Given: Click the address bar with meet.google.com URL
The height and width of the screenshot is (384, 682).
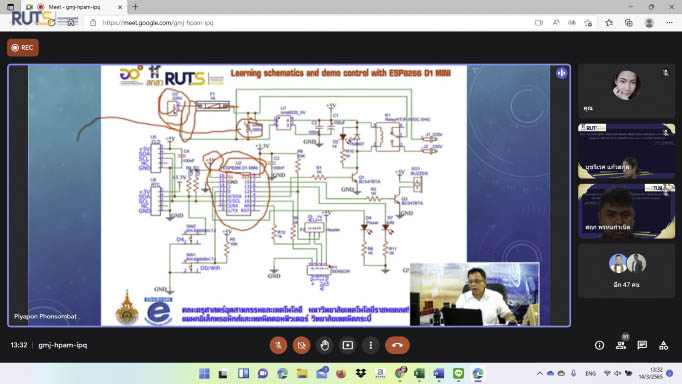Looking at the screenshot, I should [304, 23].
